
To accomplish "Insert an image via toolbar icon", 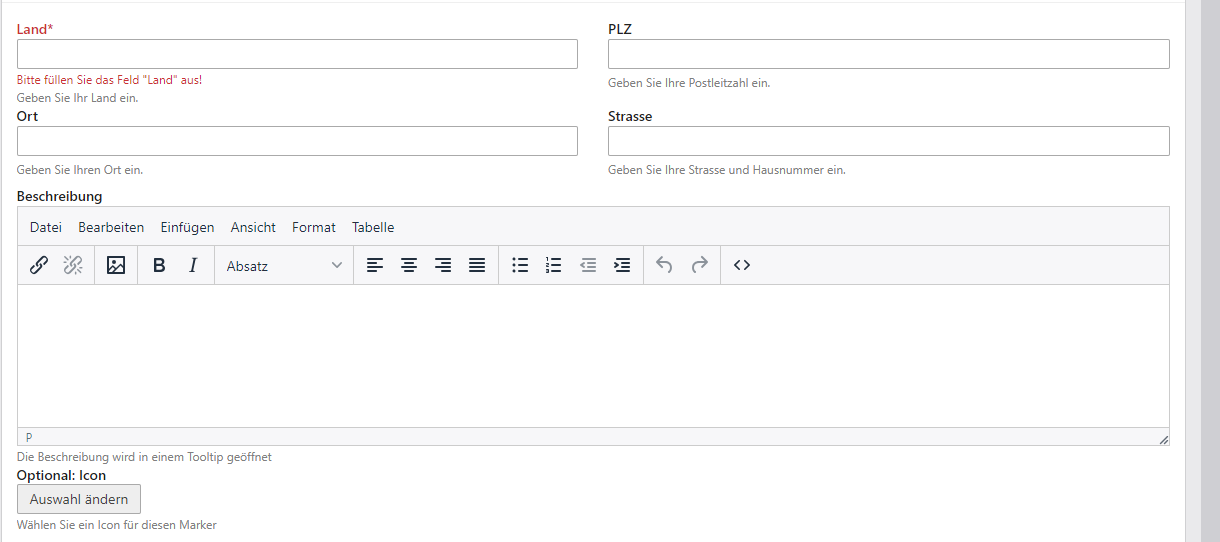I will 116,265.
